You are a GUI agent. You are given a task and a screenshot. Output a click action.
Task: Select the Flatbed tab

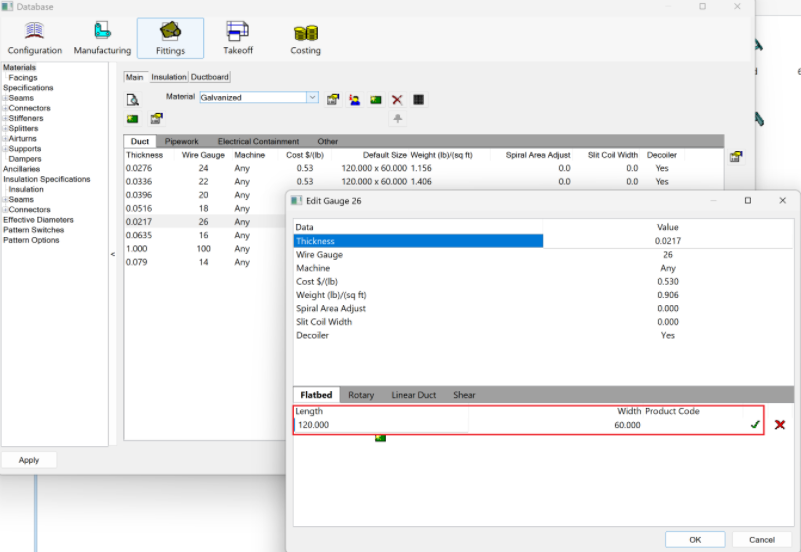click(316, 395)
